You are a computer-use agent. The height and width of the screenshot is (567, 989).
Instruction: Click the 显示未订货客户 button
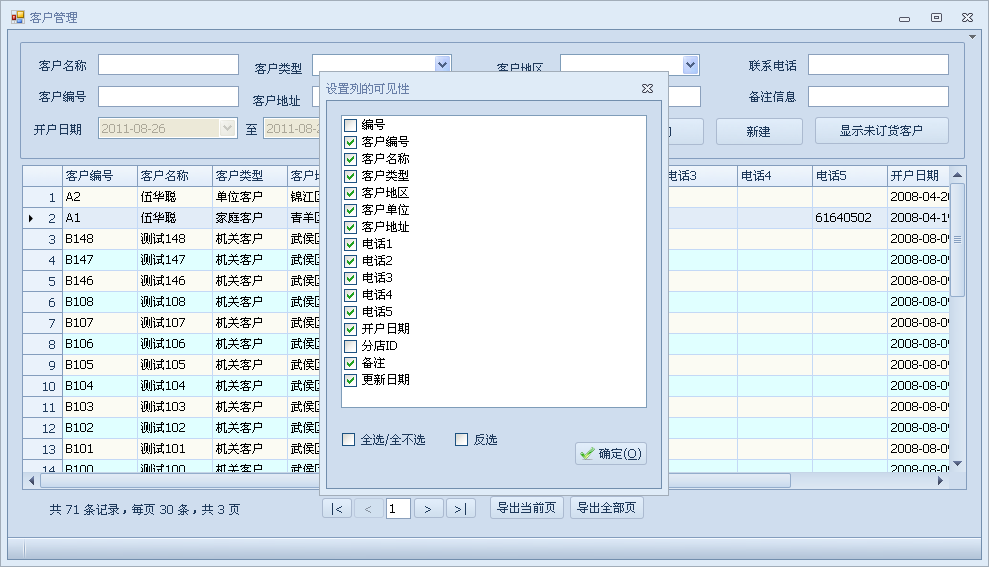[x=882, y=131]
